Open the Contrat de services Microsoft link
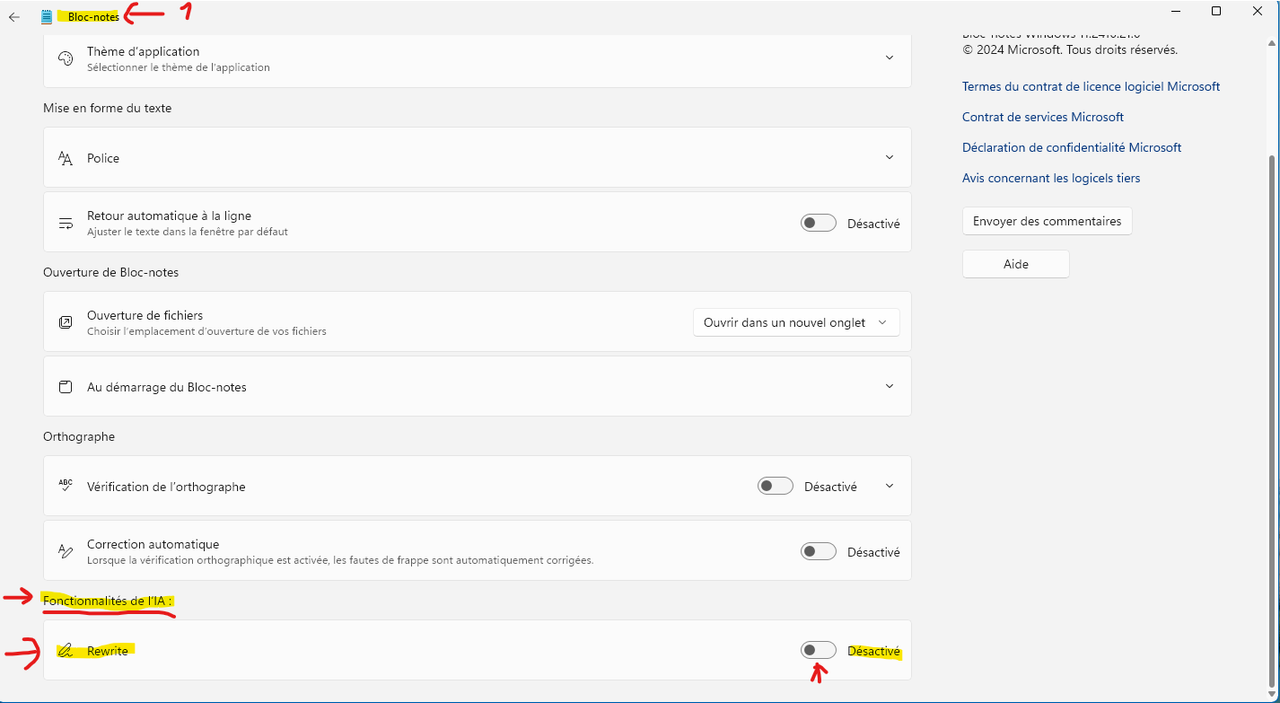The height and width of the screenshot is (703, 1280). (1043, 117)
